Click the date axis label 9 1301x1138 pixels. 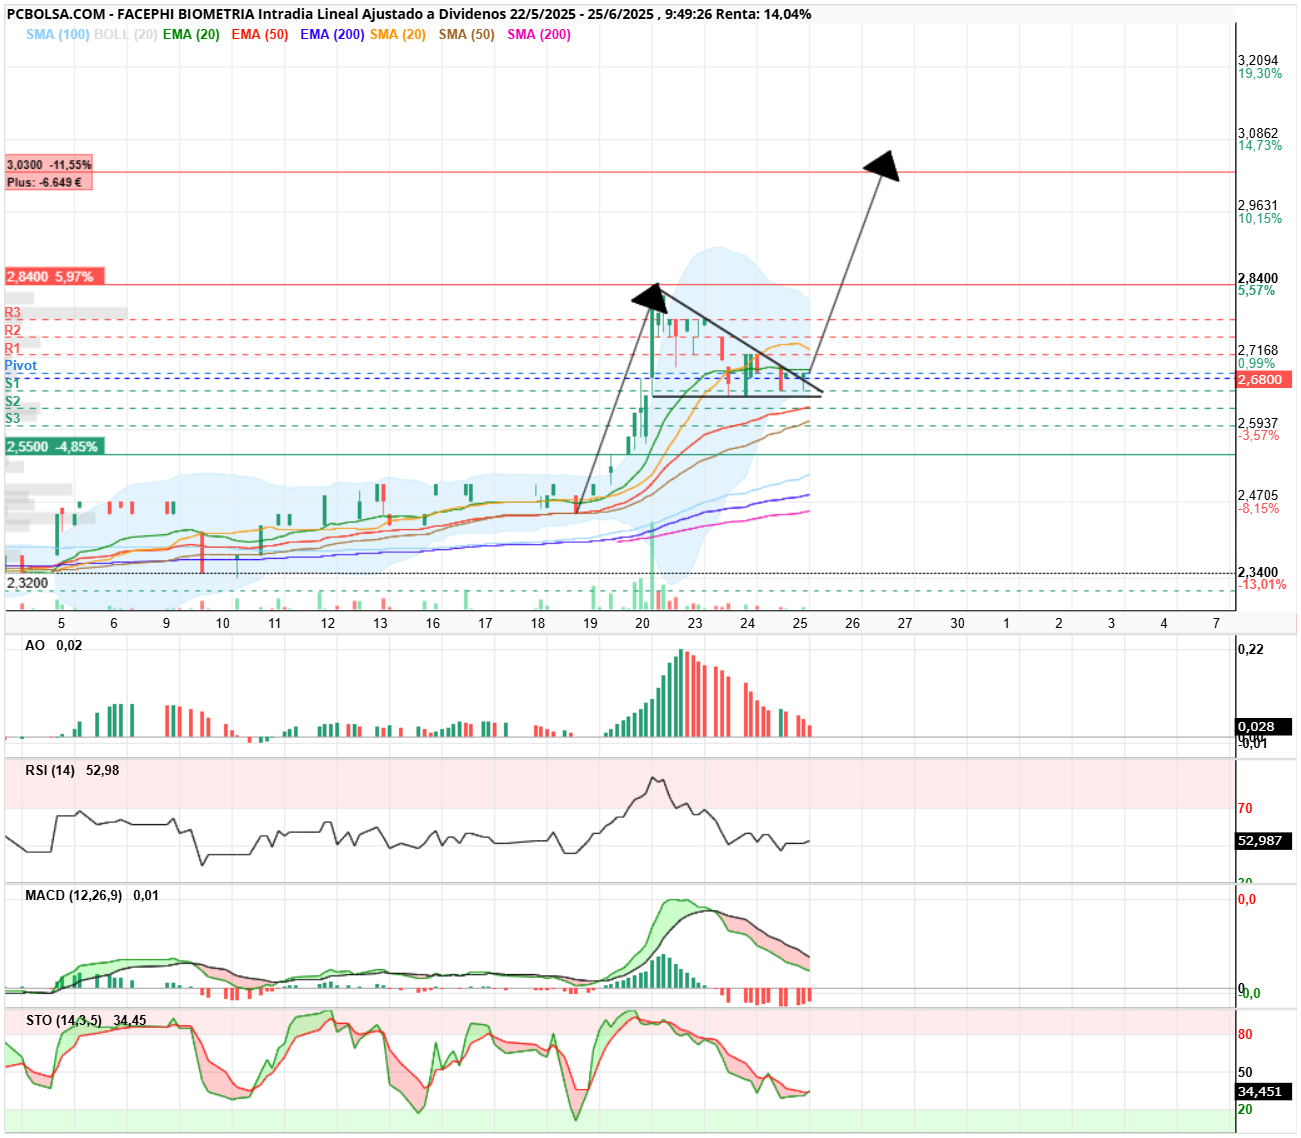pyautogui.click(x=166, y=623)
